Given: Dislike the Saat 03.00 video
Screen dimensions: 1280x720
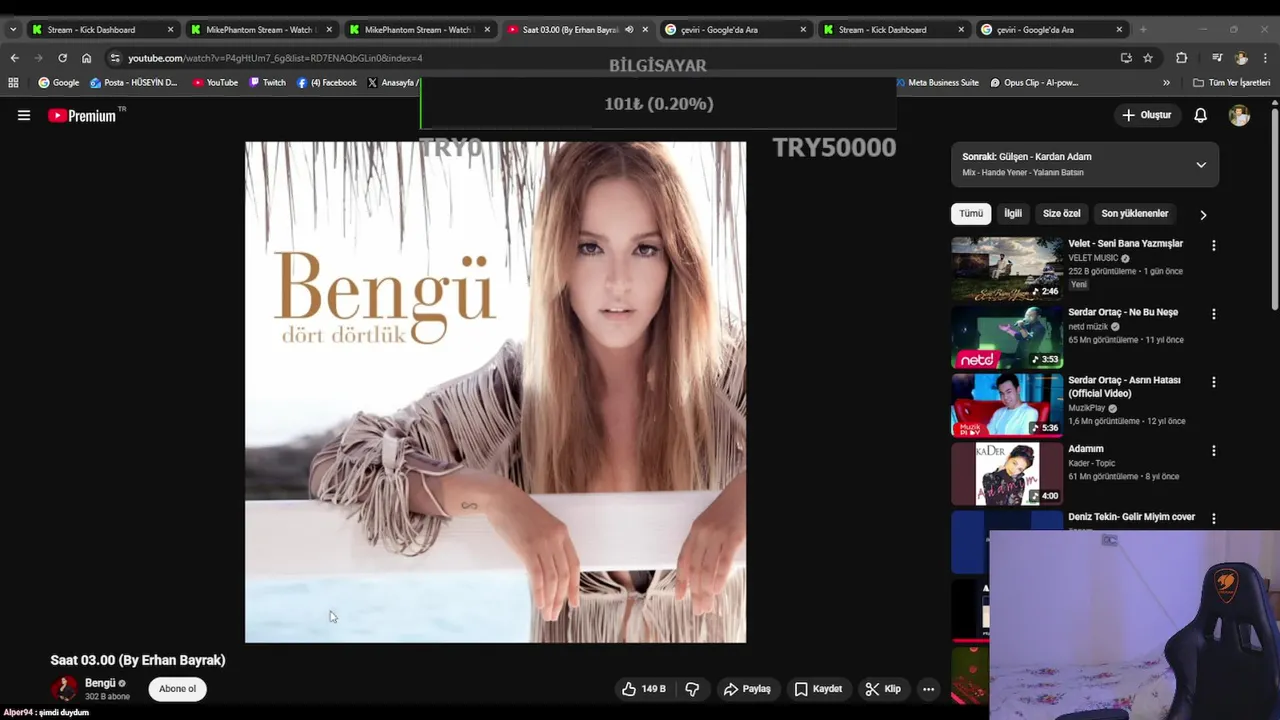Looking at the screenshot, I should (692, 689).
